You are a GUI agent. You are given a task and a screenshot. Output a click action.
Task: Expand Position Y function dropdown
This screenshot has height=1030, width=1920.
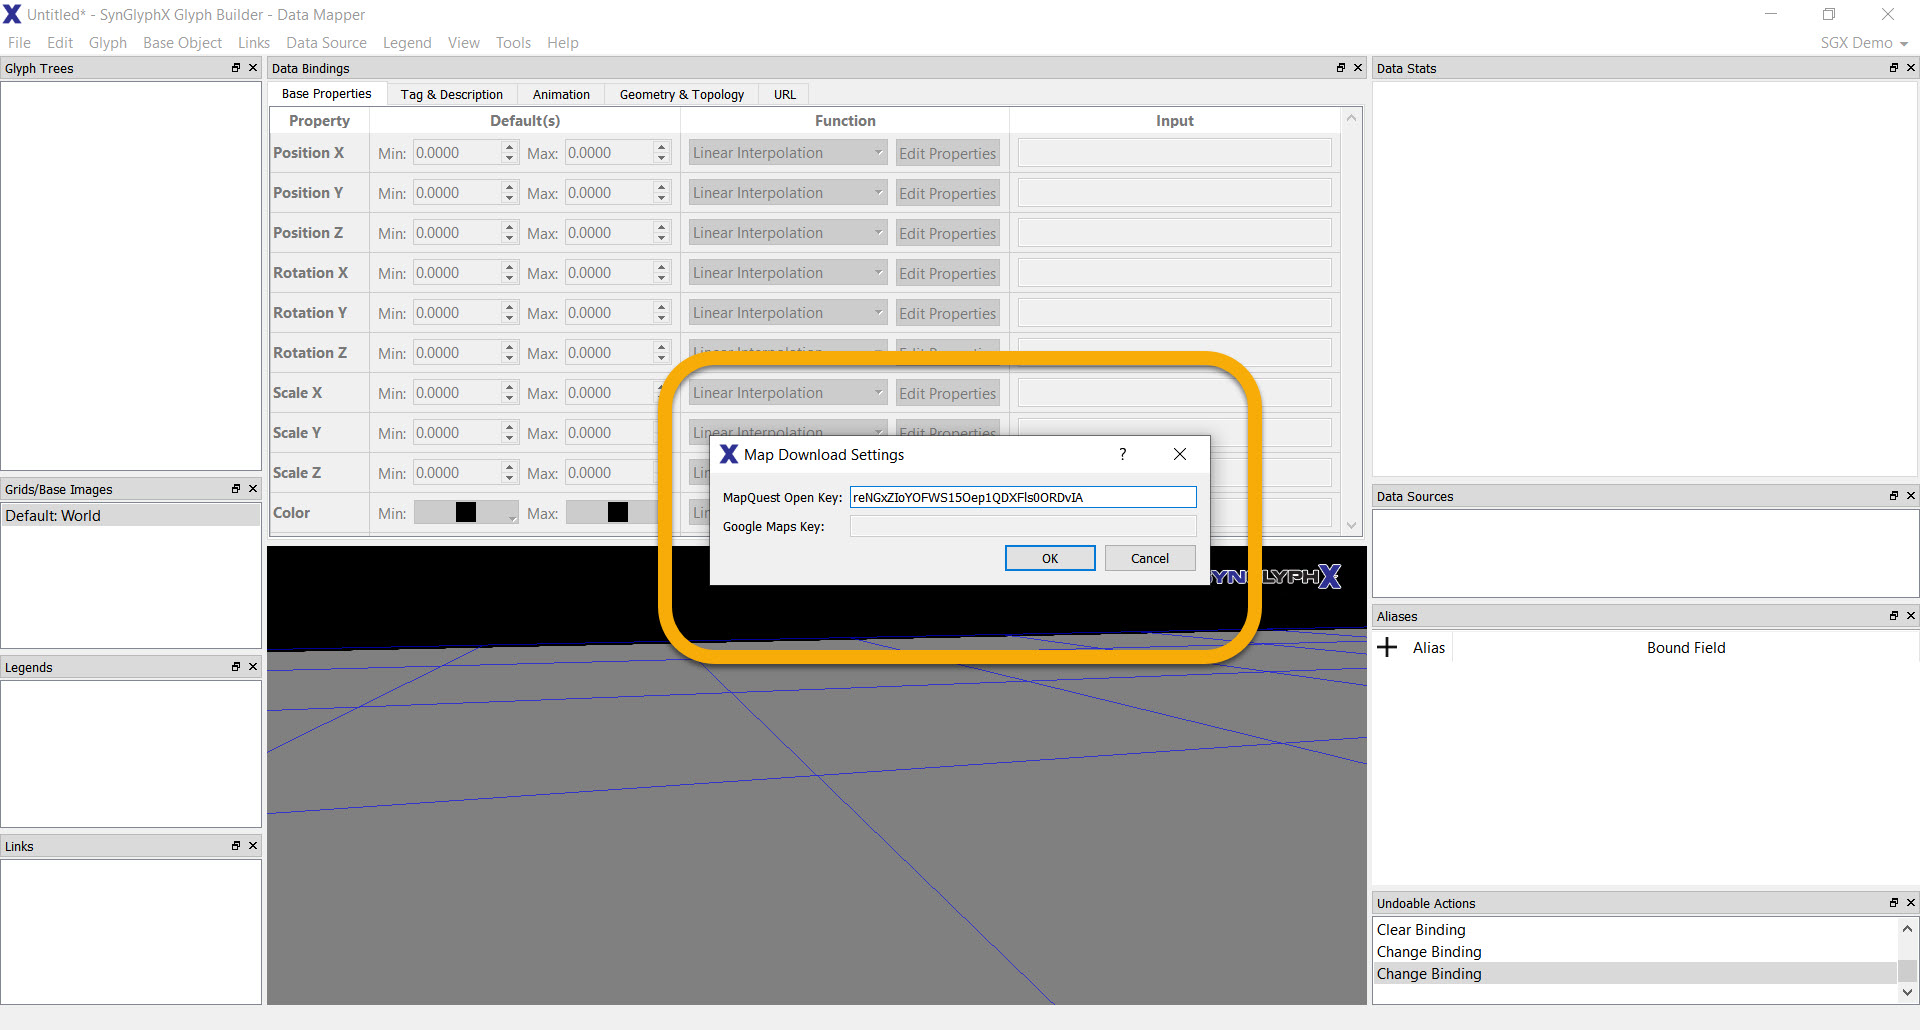788,193
